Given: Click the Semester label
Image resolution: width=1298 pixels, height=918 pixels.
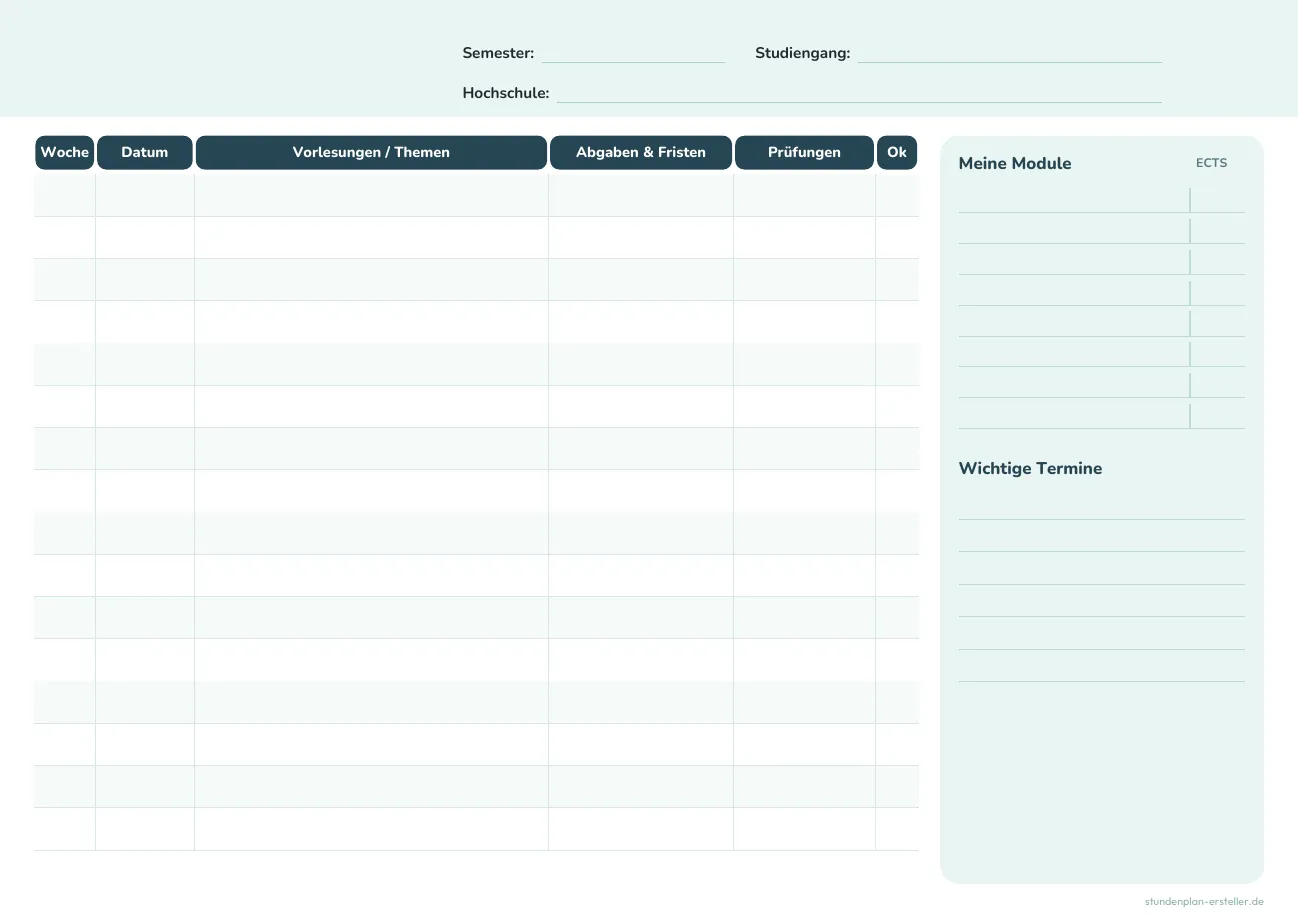Looking at the screenshot, I should point(498,54).
